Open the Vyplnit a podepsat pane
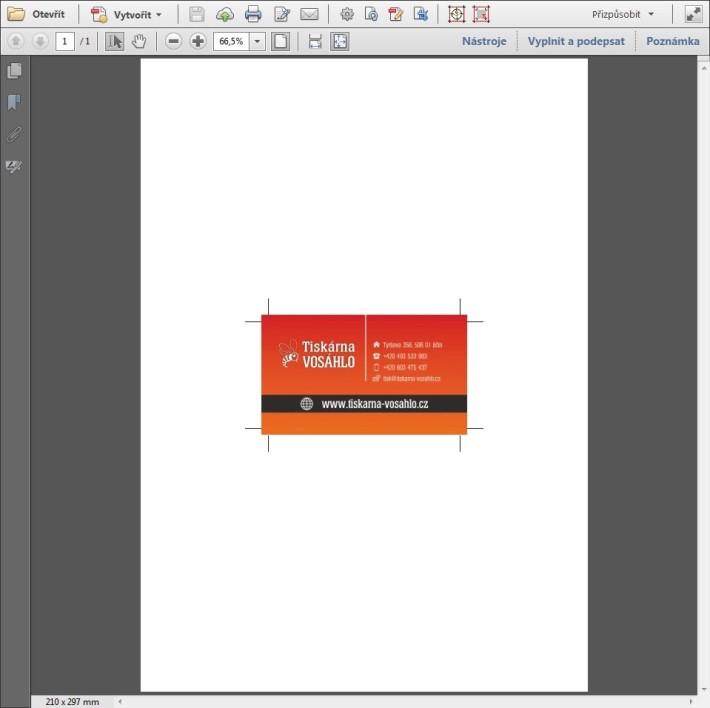Viewport: 710px width, 708px height. (576, 41)
